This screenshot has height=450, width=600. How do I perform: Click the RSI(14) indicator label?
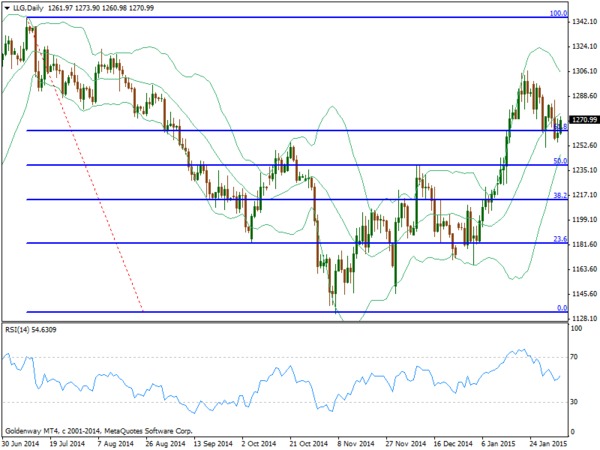[x=30, y=329]
